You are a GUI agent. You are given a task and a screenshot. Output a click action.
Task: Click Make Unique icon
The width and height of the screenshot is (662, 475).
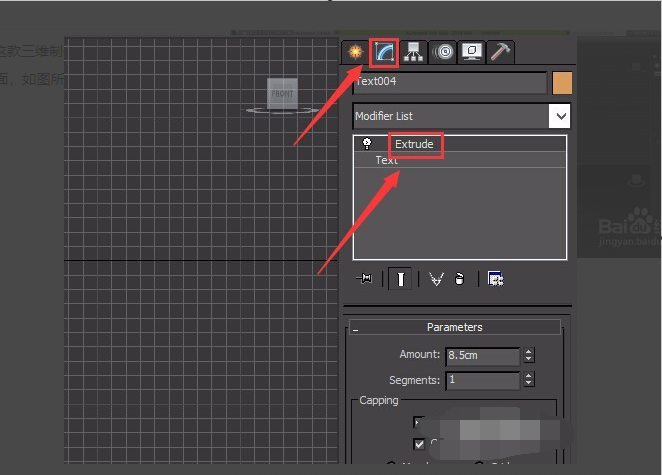(436, 279)
